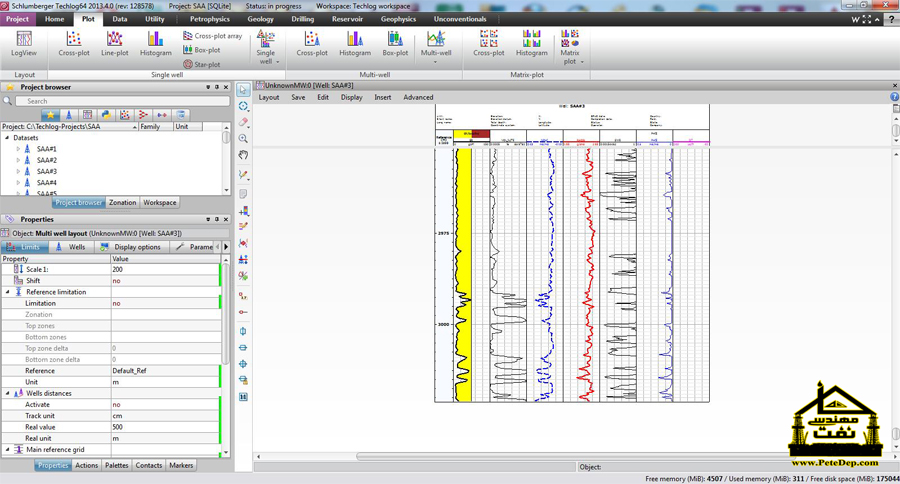Screen dimensions: 900x484
Task: Create a single-well Cross-plot
Action: (x=74, y=44)
